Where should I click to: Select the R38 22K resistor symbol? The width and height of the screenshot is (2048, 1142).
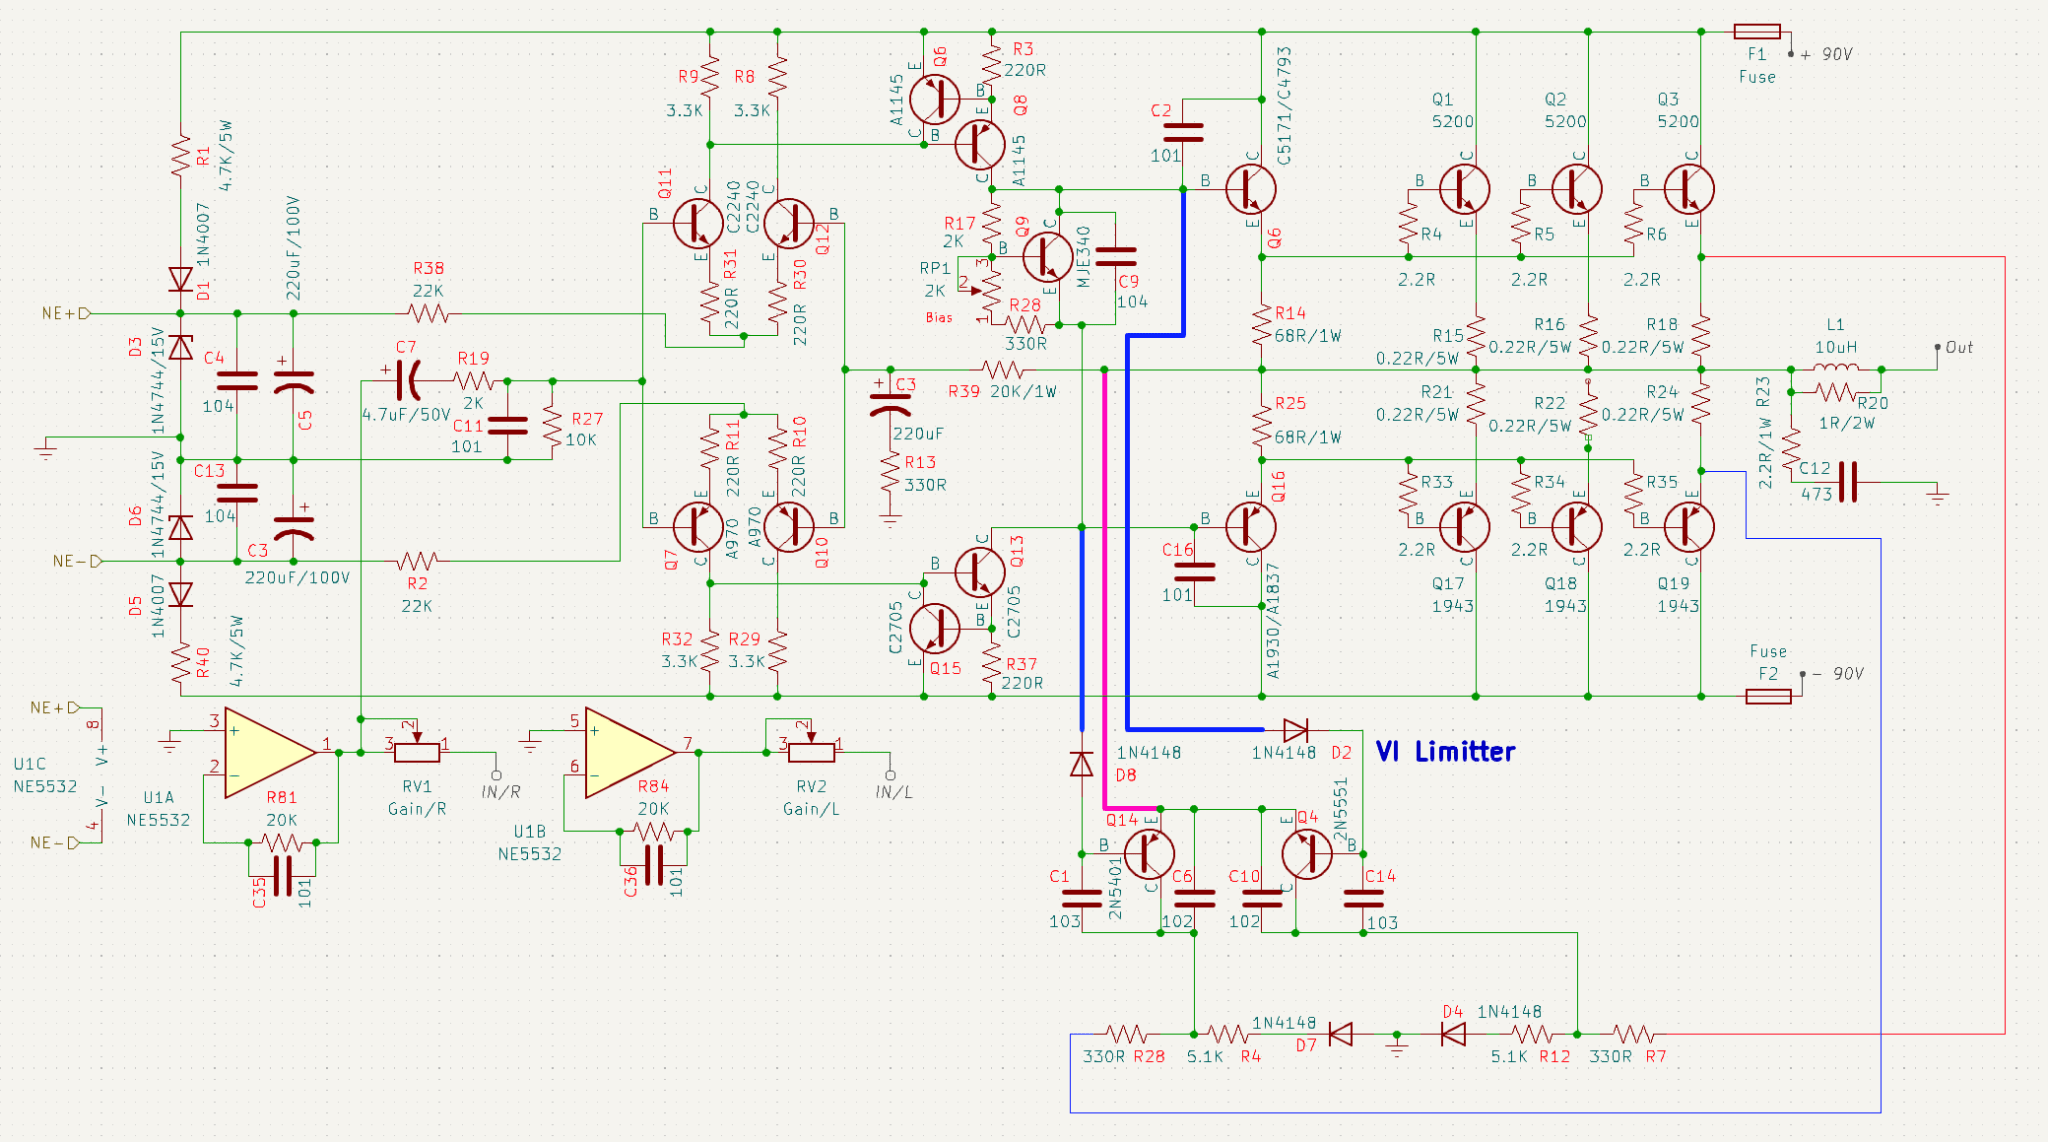pos(428,313)
